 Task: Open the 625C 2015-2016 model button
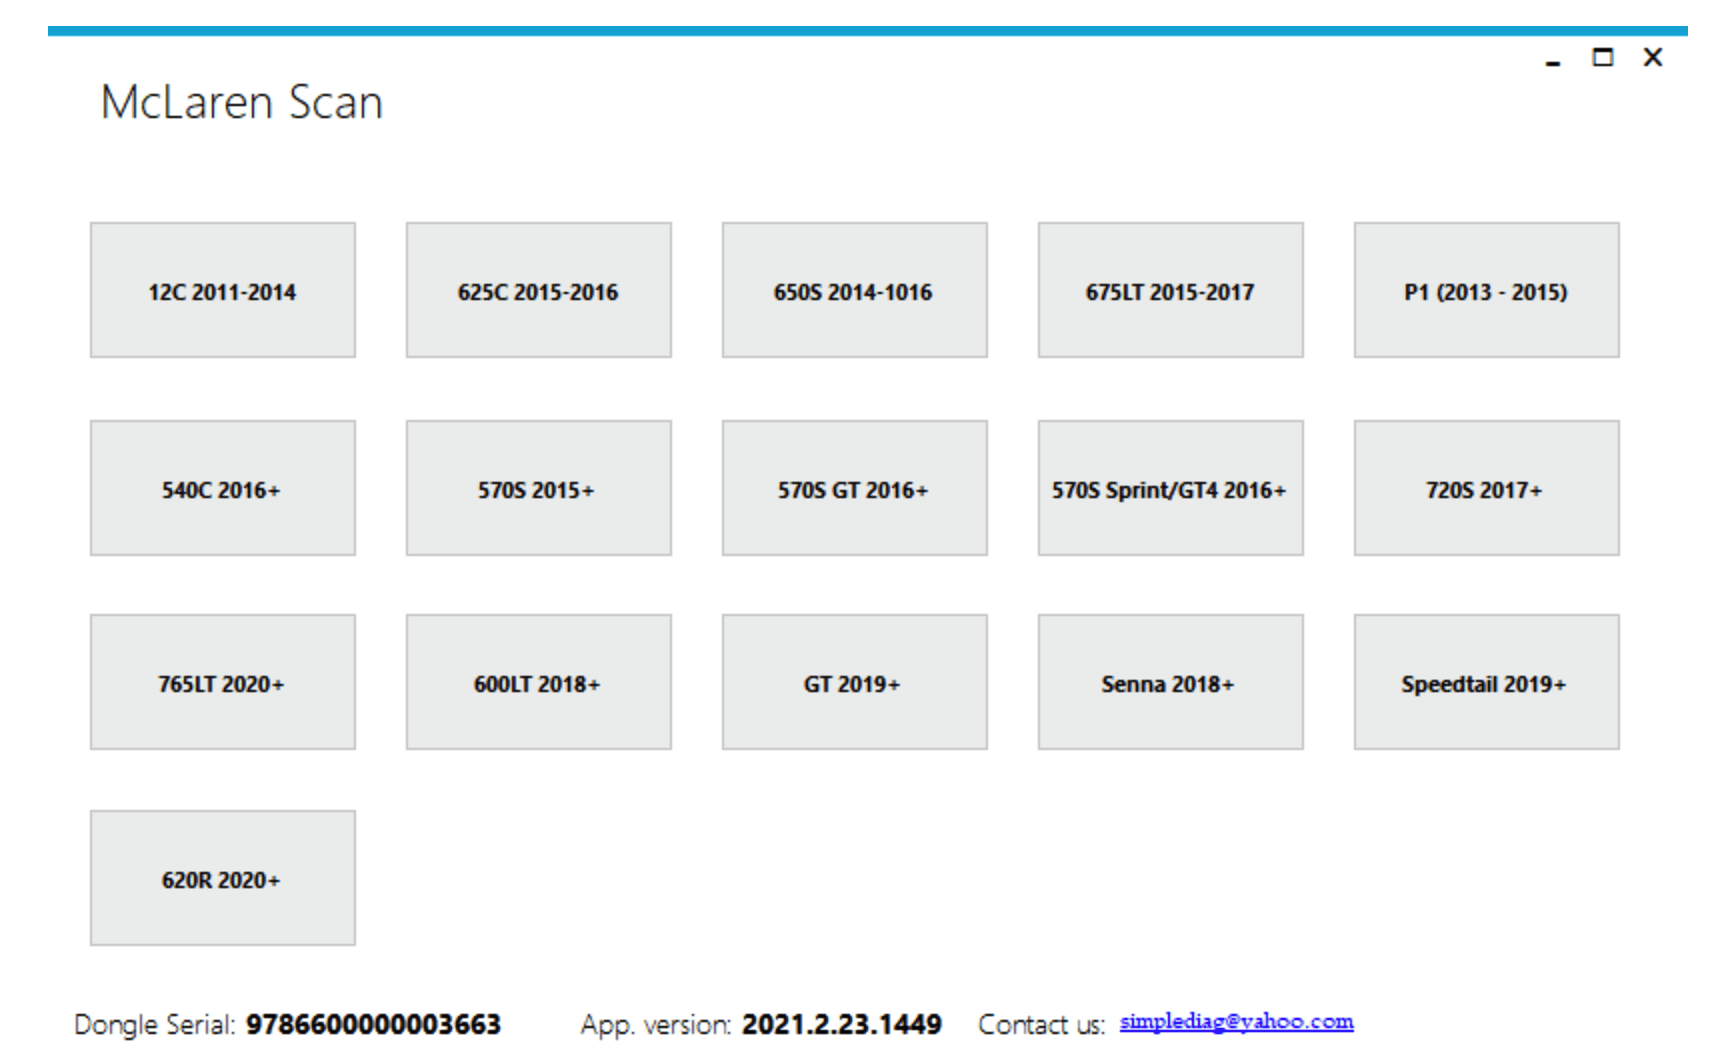[538, 290]
